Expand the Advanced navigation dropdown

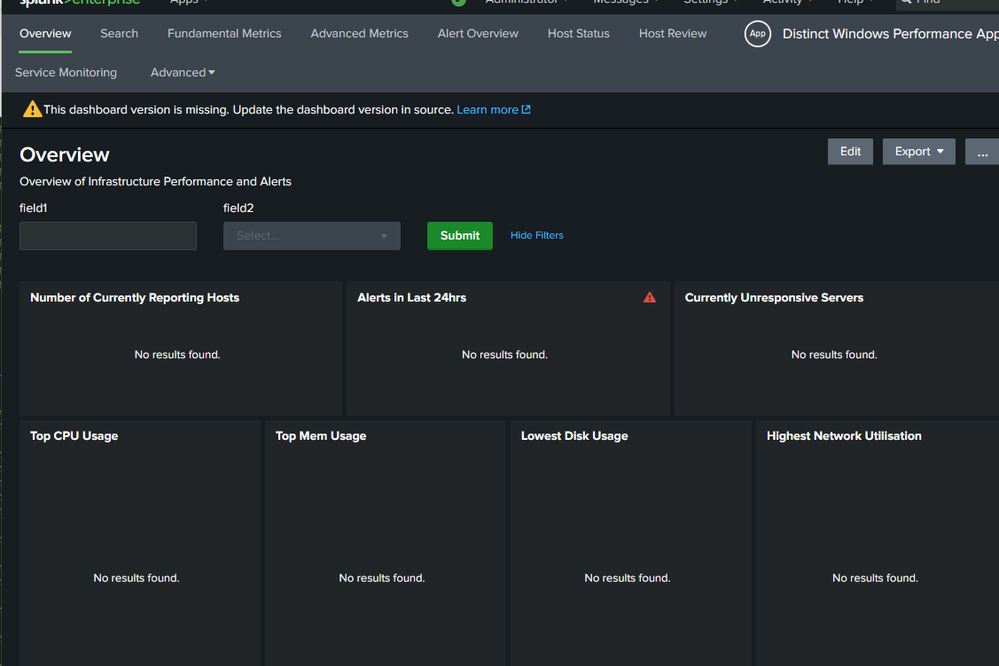[182, 73]
